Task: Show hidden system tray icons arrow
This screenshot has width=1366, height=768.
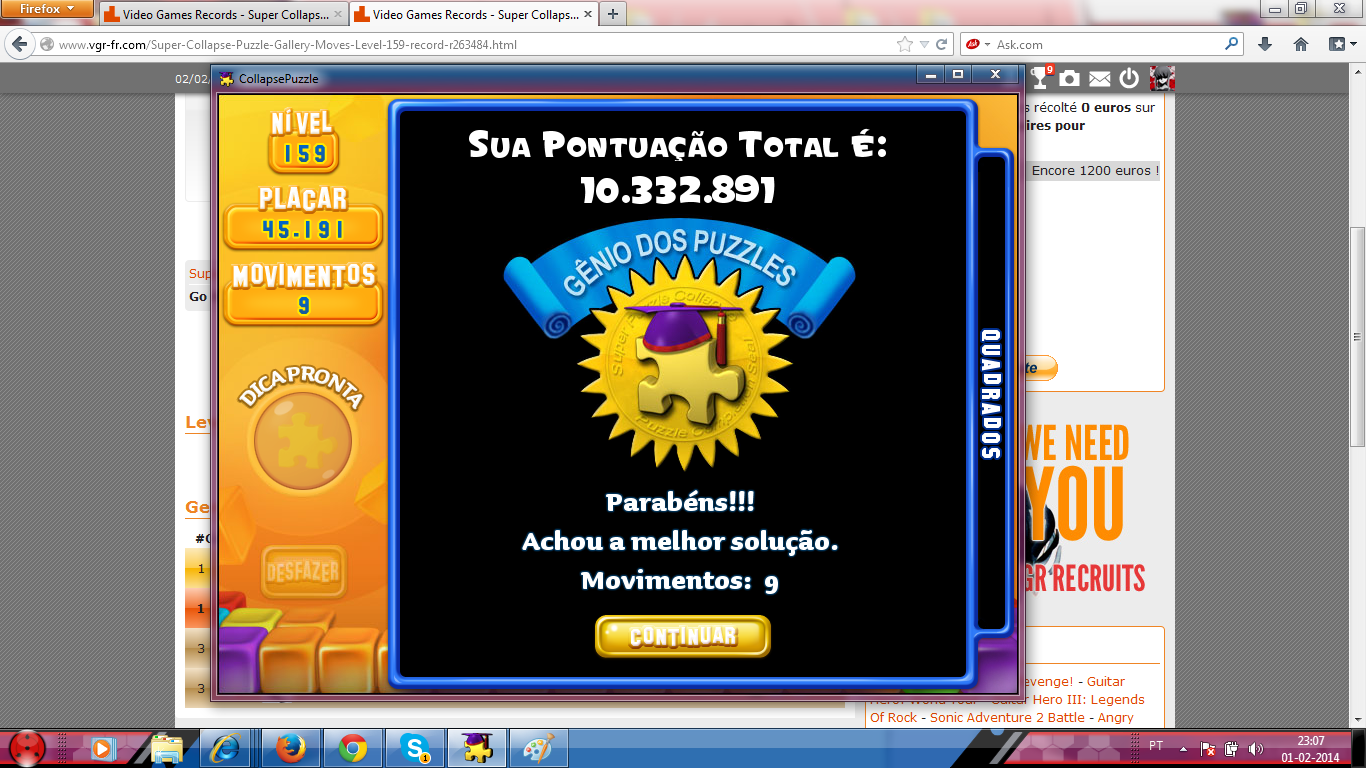Action: pos(1183,748)
